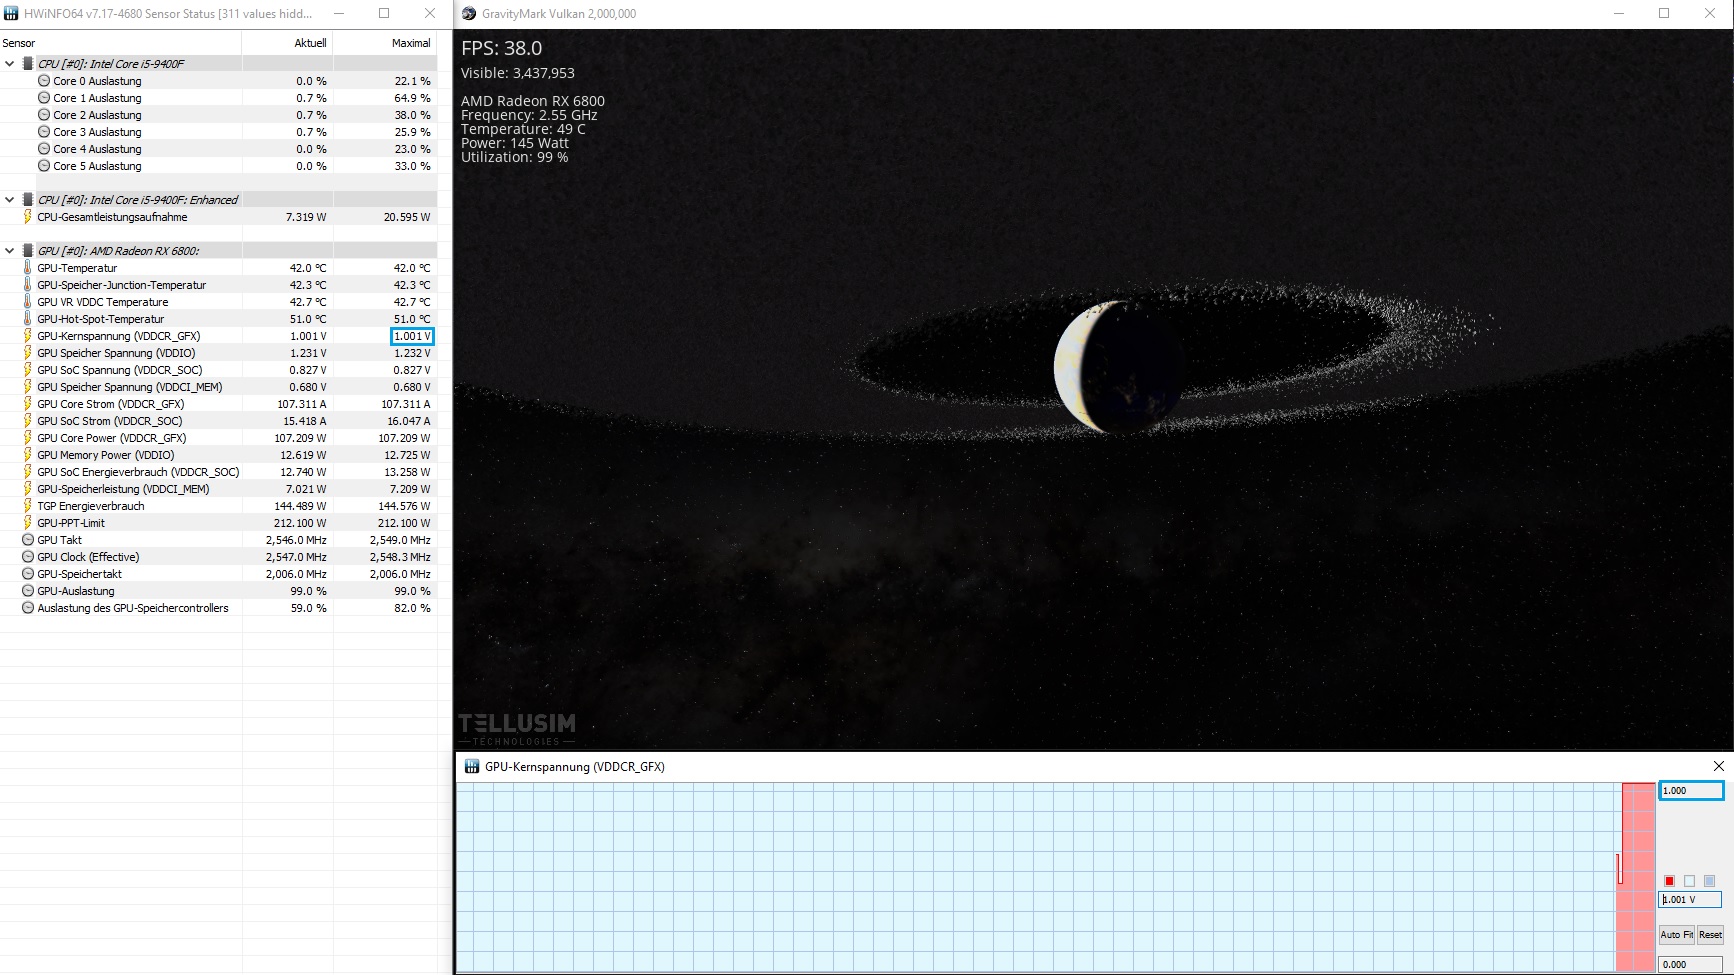The width and height of the screenshot is (1734, 975).
Task: Click the CPU-Gesamtleistungsaufnahme lightning icon
Action: click(28, 217)
